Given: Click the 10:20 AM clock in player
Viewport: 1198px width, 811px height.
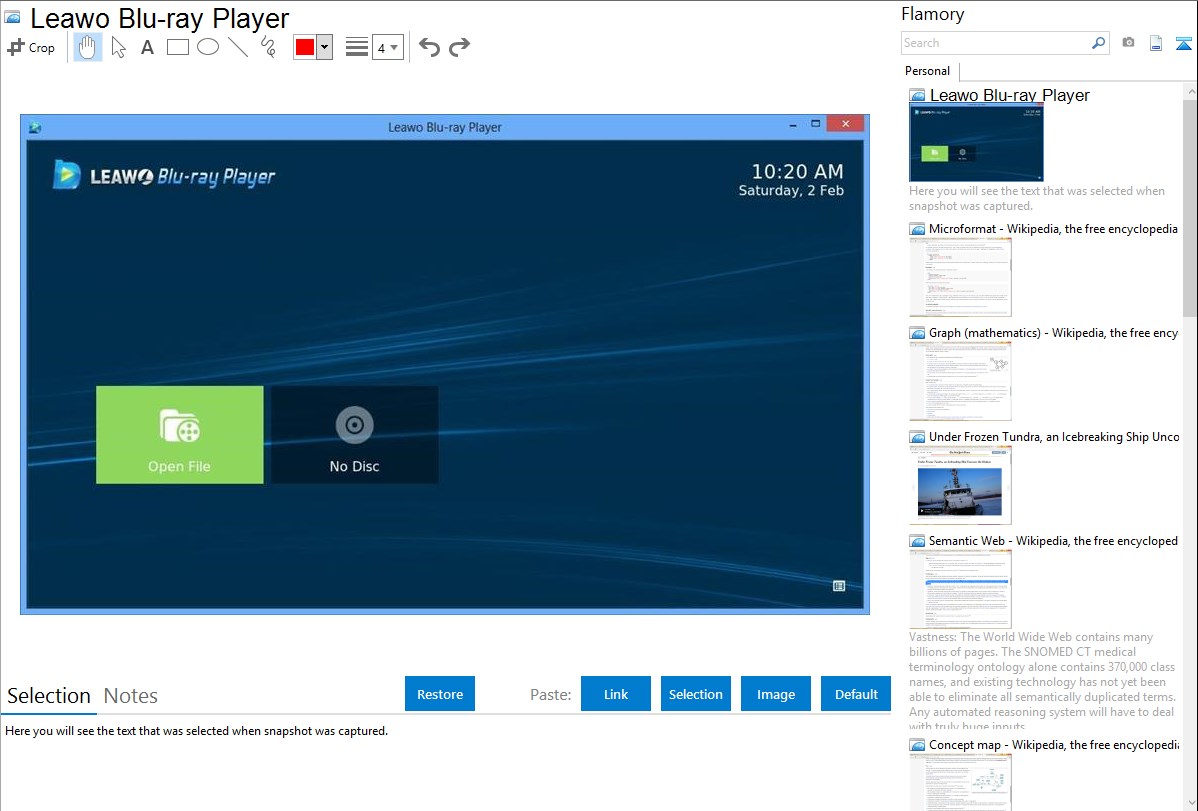Looking at the screenshot, I should (798, 171).
